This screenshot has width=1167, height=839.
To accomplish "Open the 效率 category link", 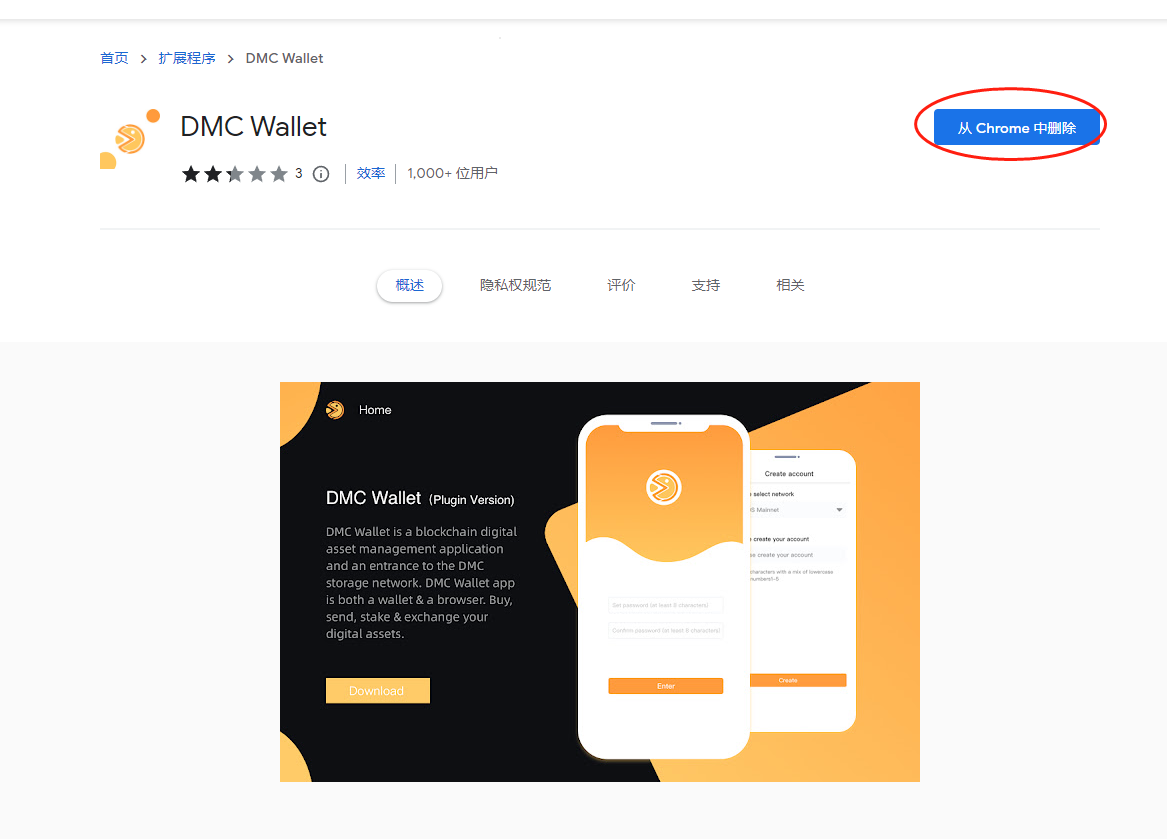I will (x=371, y=173).
